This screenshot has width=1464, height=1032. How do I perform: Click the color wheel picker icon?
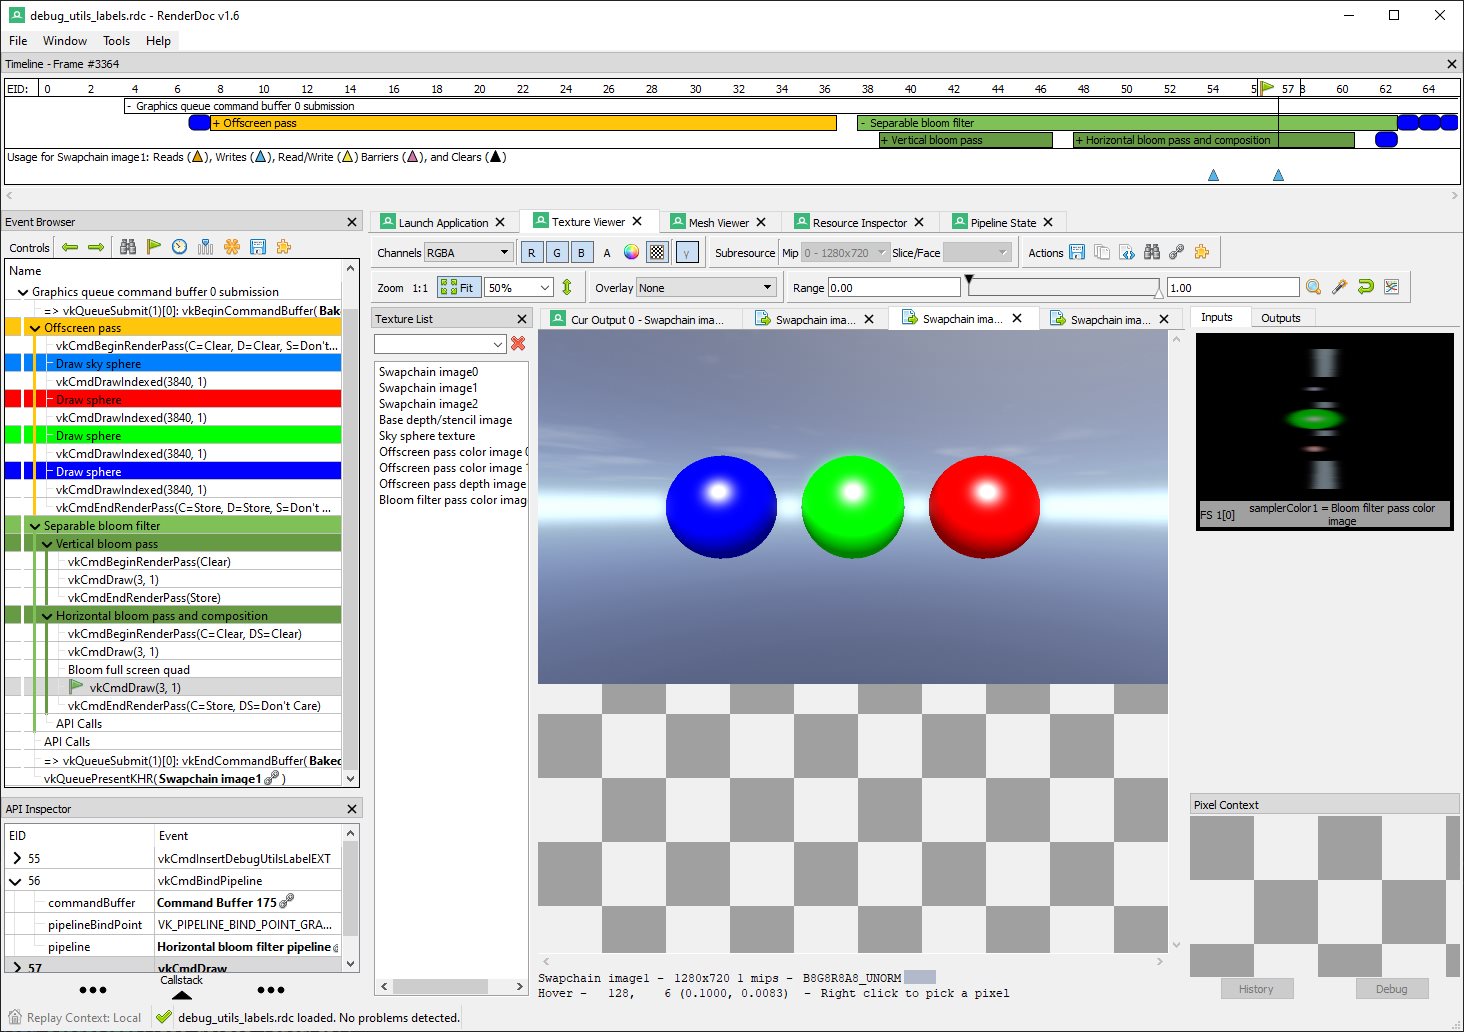click(632, 253)
